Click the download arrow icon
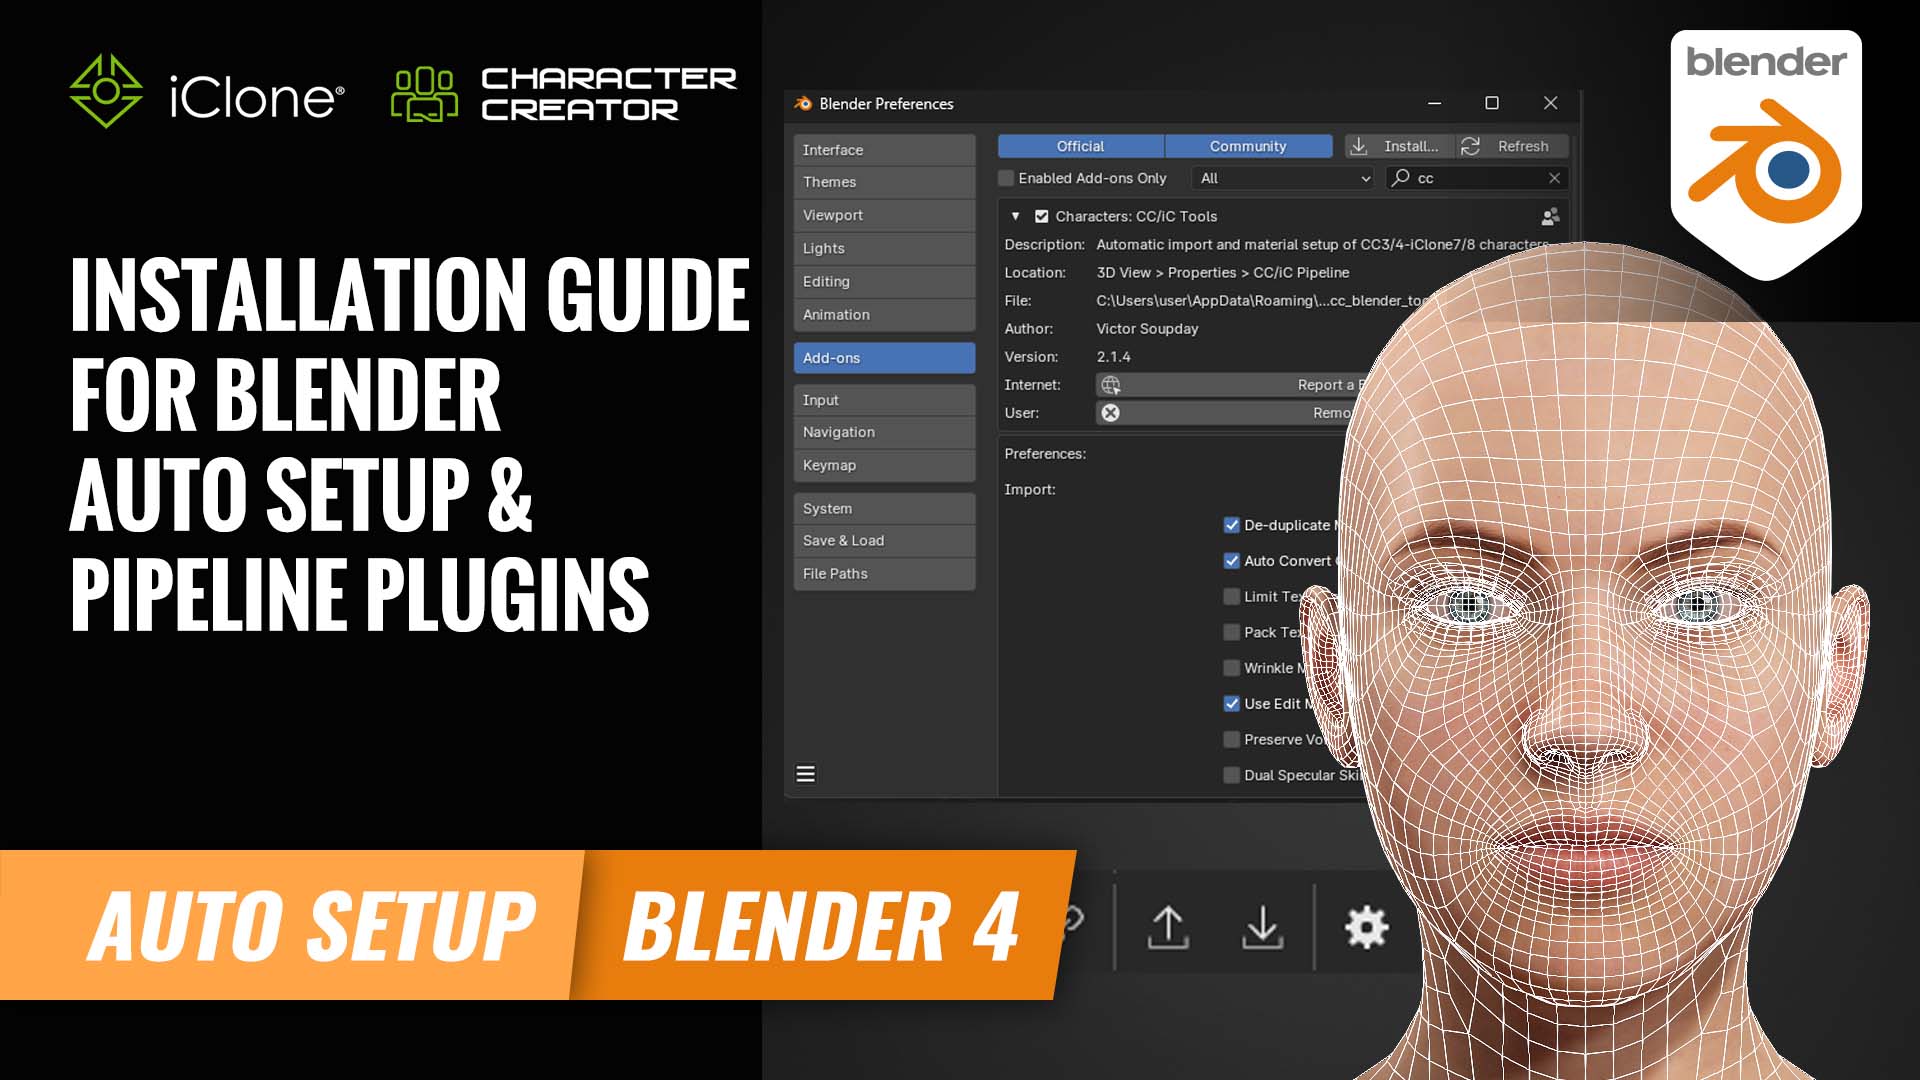The width and height of the screenshot is (1920, 1080). [x=1262, y=926]
